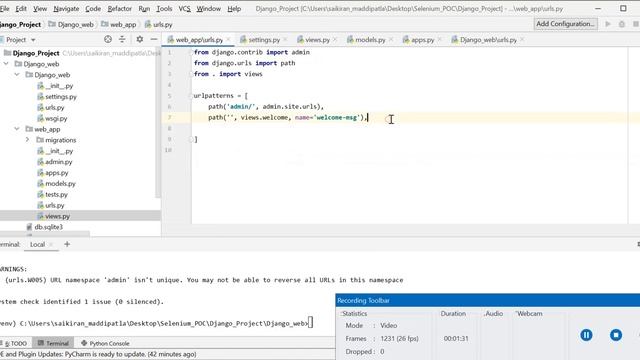Collapse the inner Django_web folder
Viewport: 640px width, 360px height.
17,75
